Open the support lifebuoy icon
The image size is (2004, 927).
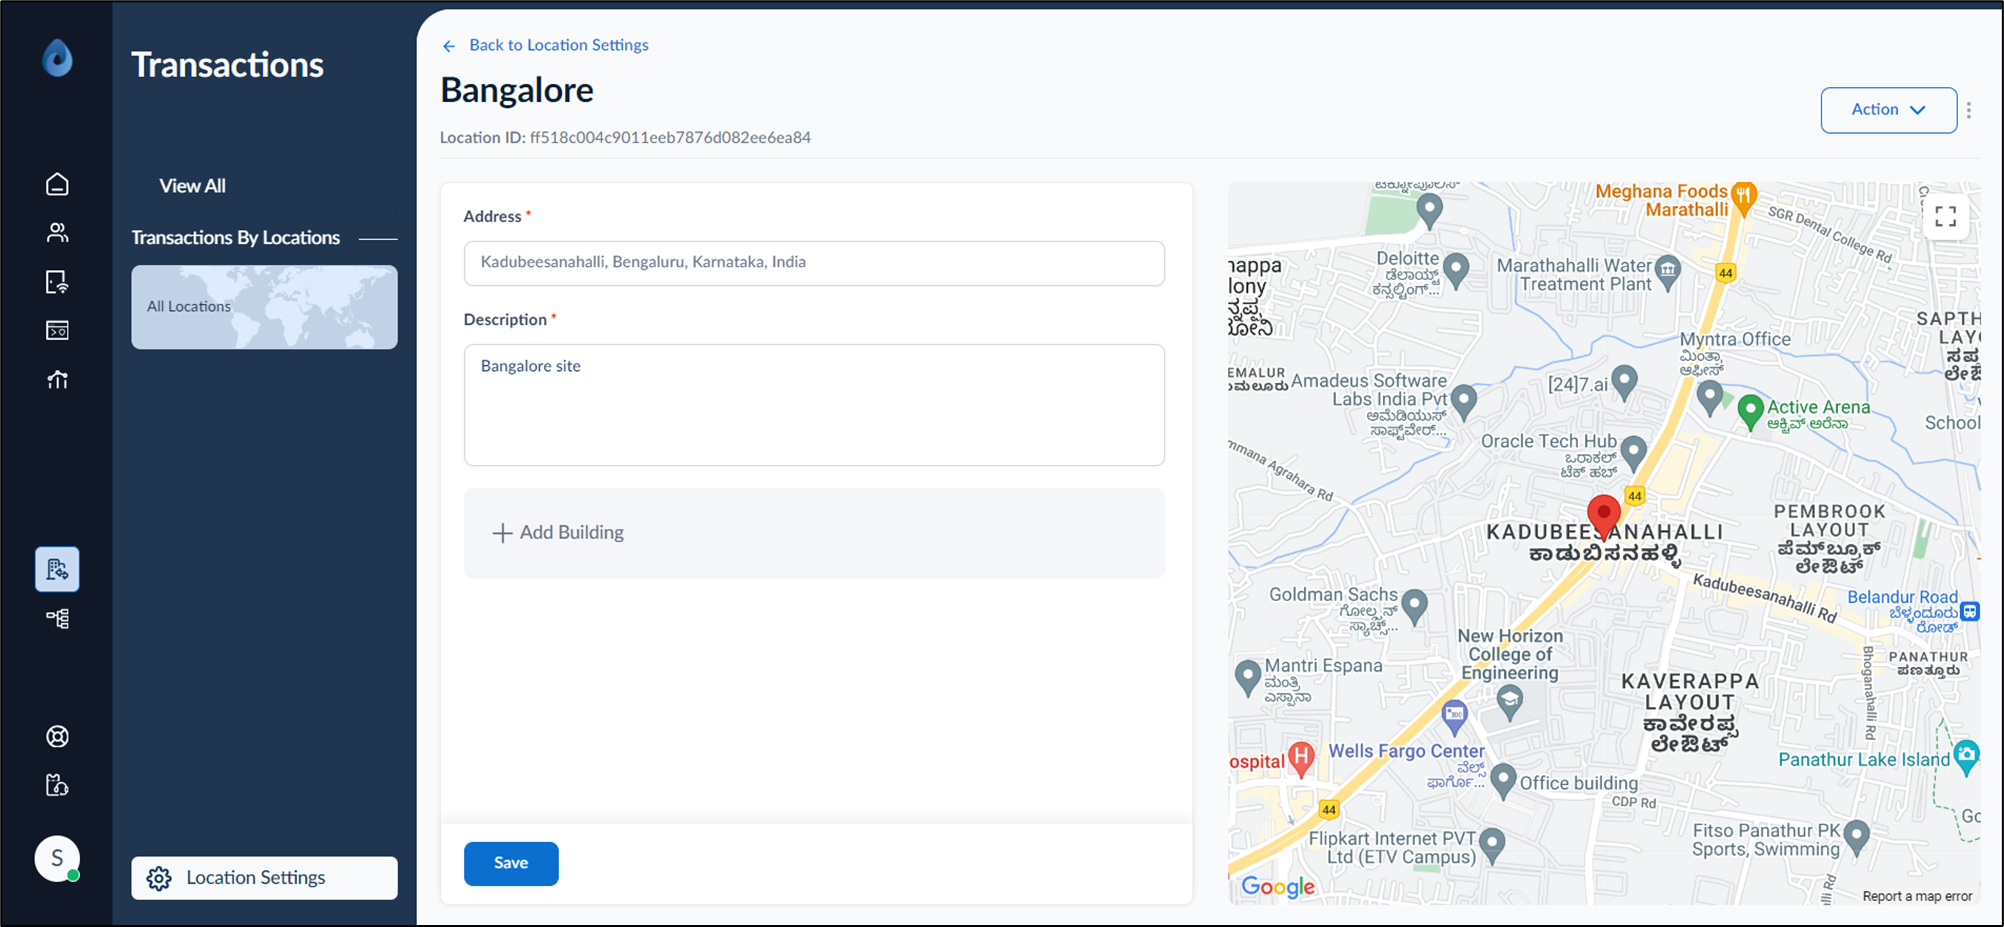coord(57,737)
